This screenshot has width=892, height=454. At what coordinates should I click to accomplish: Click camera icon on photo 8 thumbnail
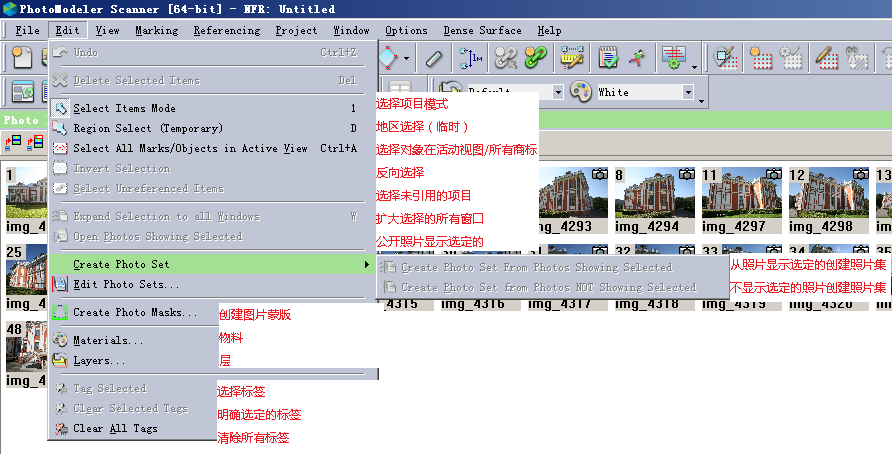pos(687,174)
